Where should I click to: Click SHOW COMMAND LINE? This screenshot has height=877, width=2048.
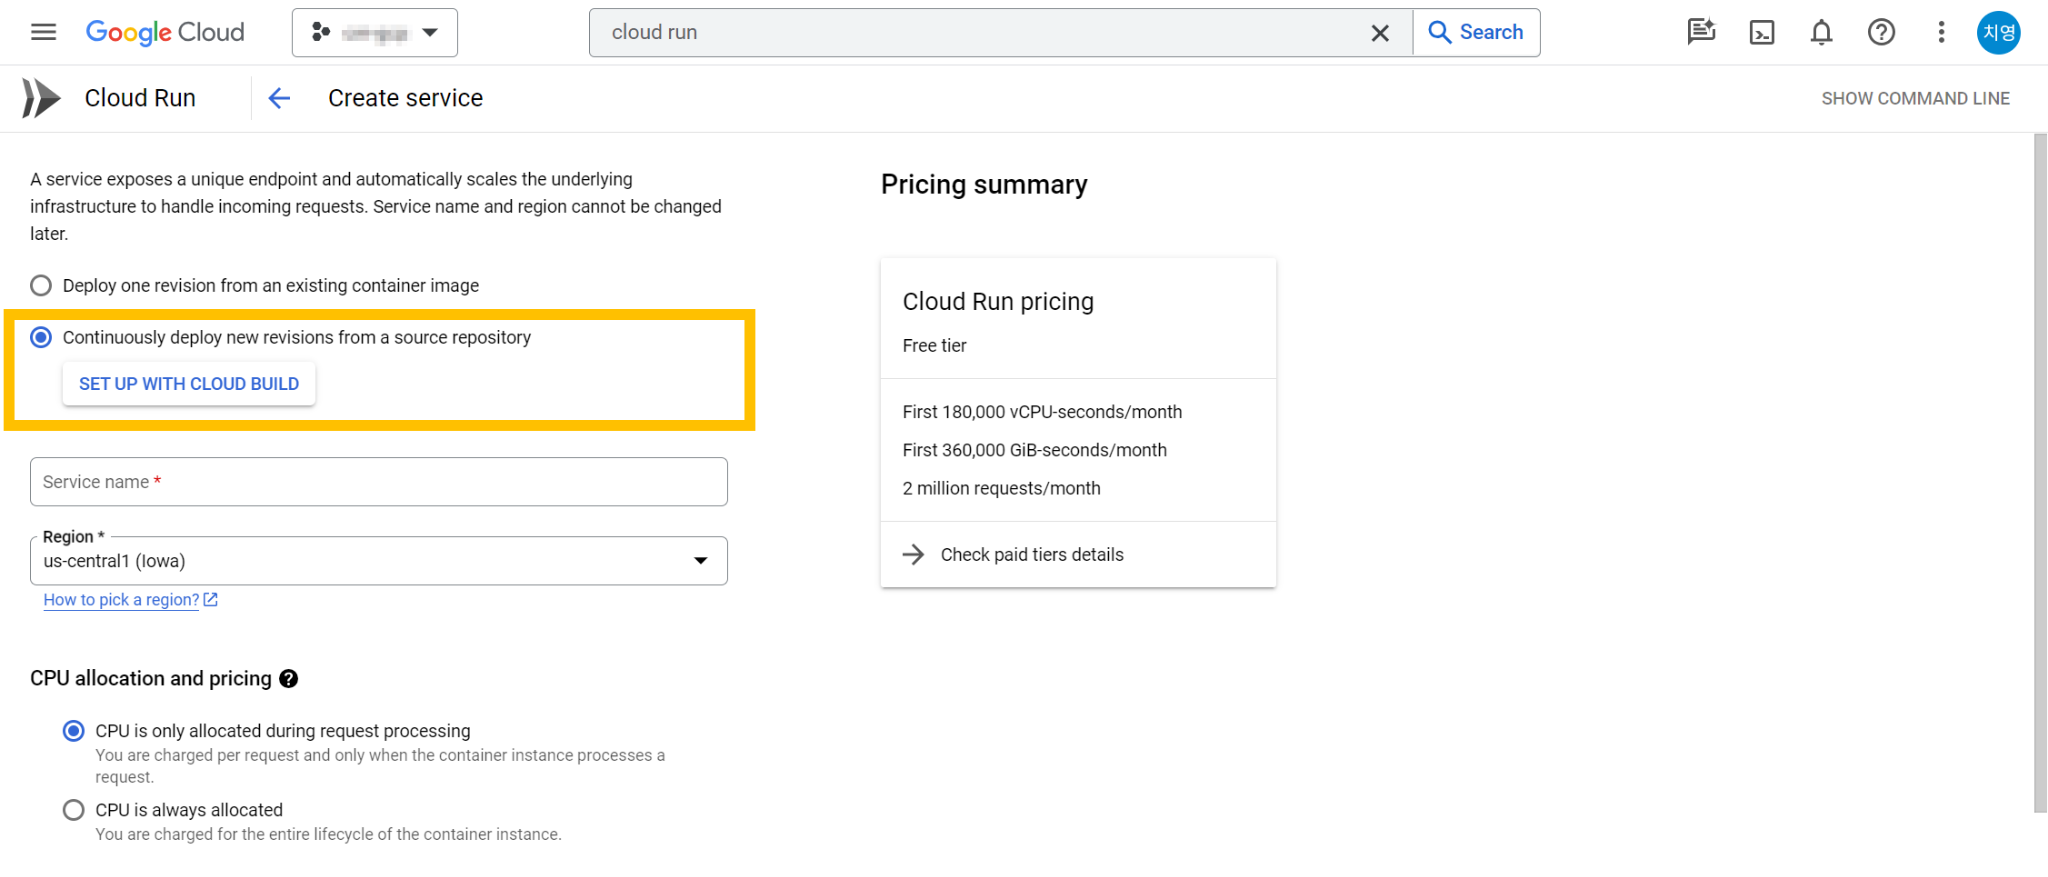(1915, 98)
